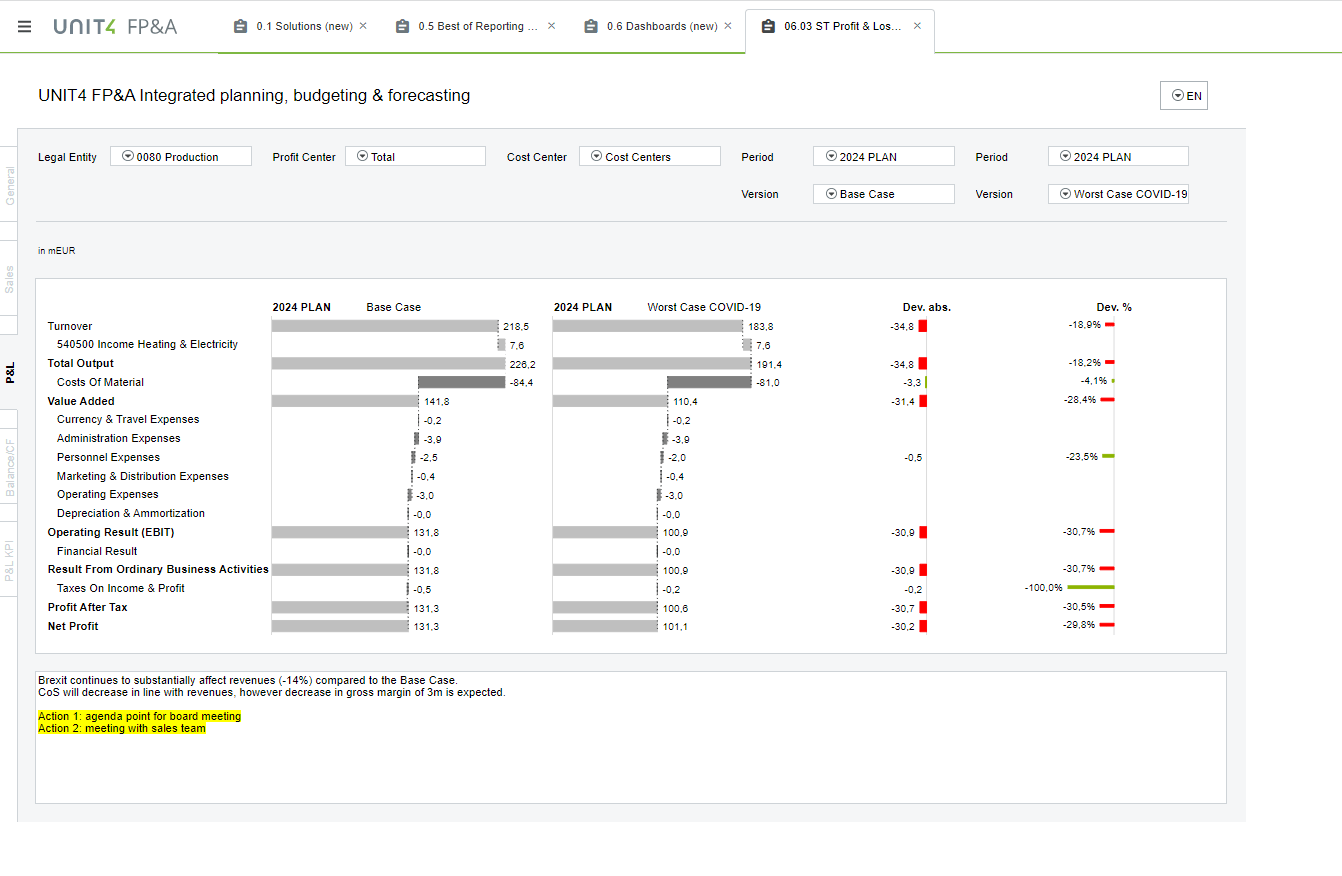Image resolution: width=1342 pixels, height=876 pixels.
Task: Select the Balance/CF side tab
Action: pyautogui.click(x=10, y=465)
